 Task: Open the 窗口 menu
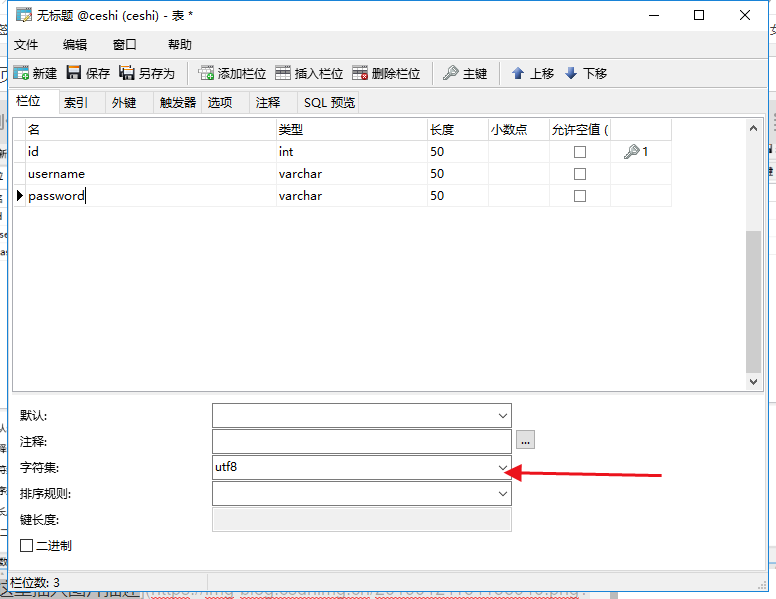(125, 45)
